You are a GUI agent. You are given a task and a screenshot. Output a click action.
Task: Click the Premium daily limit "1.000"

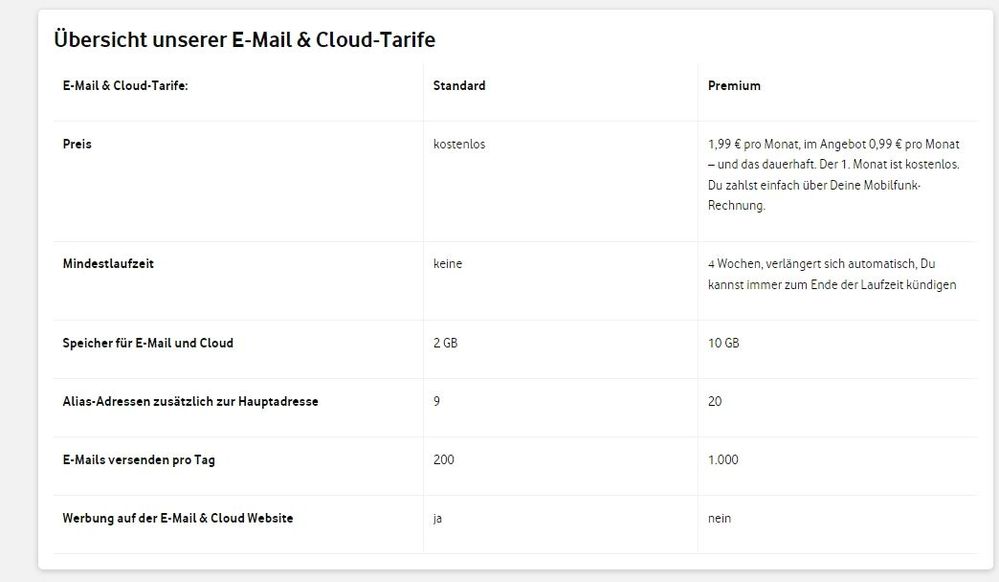723,460
